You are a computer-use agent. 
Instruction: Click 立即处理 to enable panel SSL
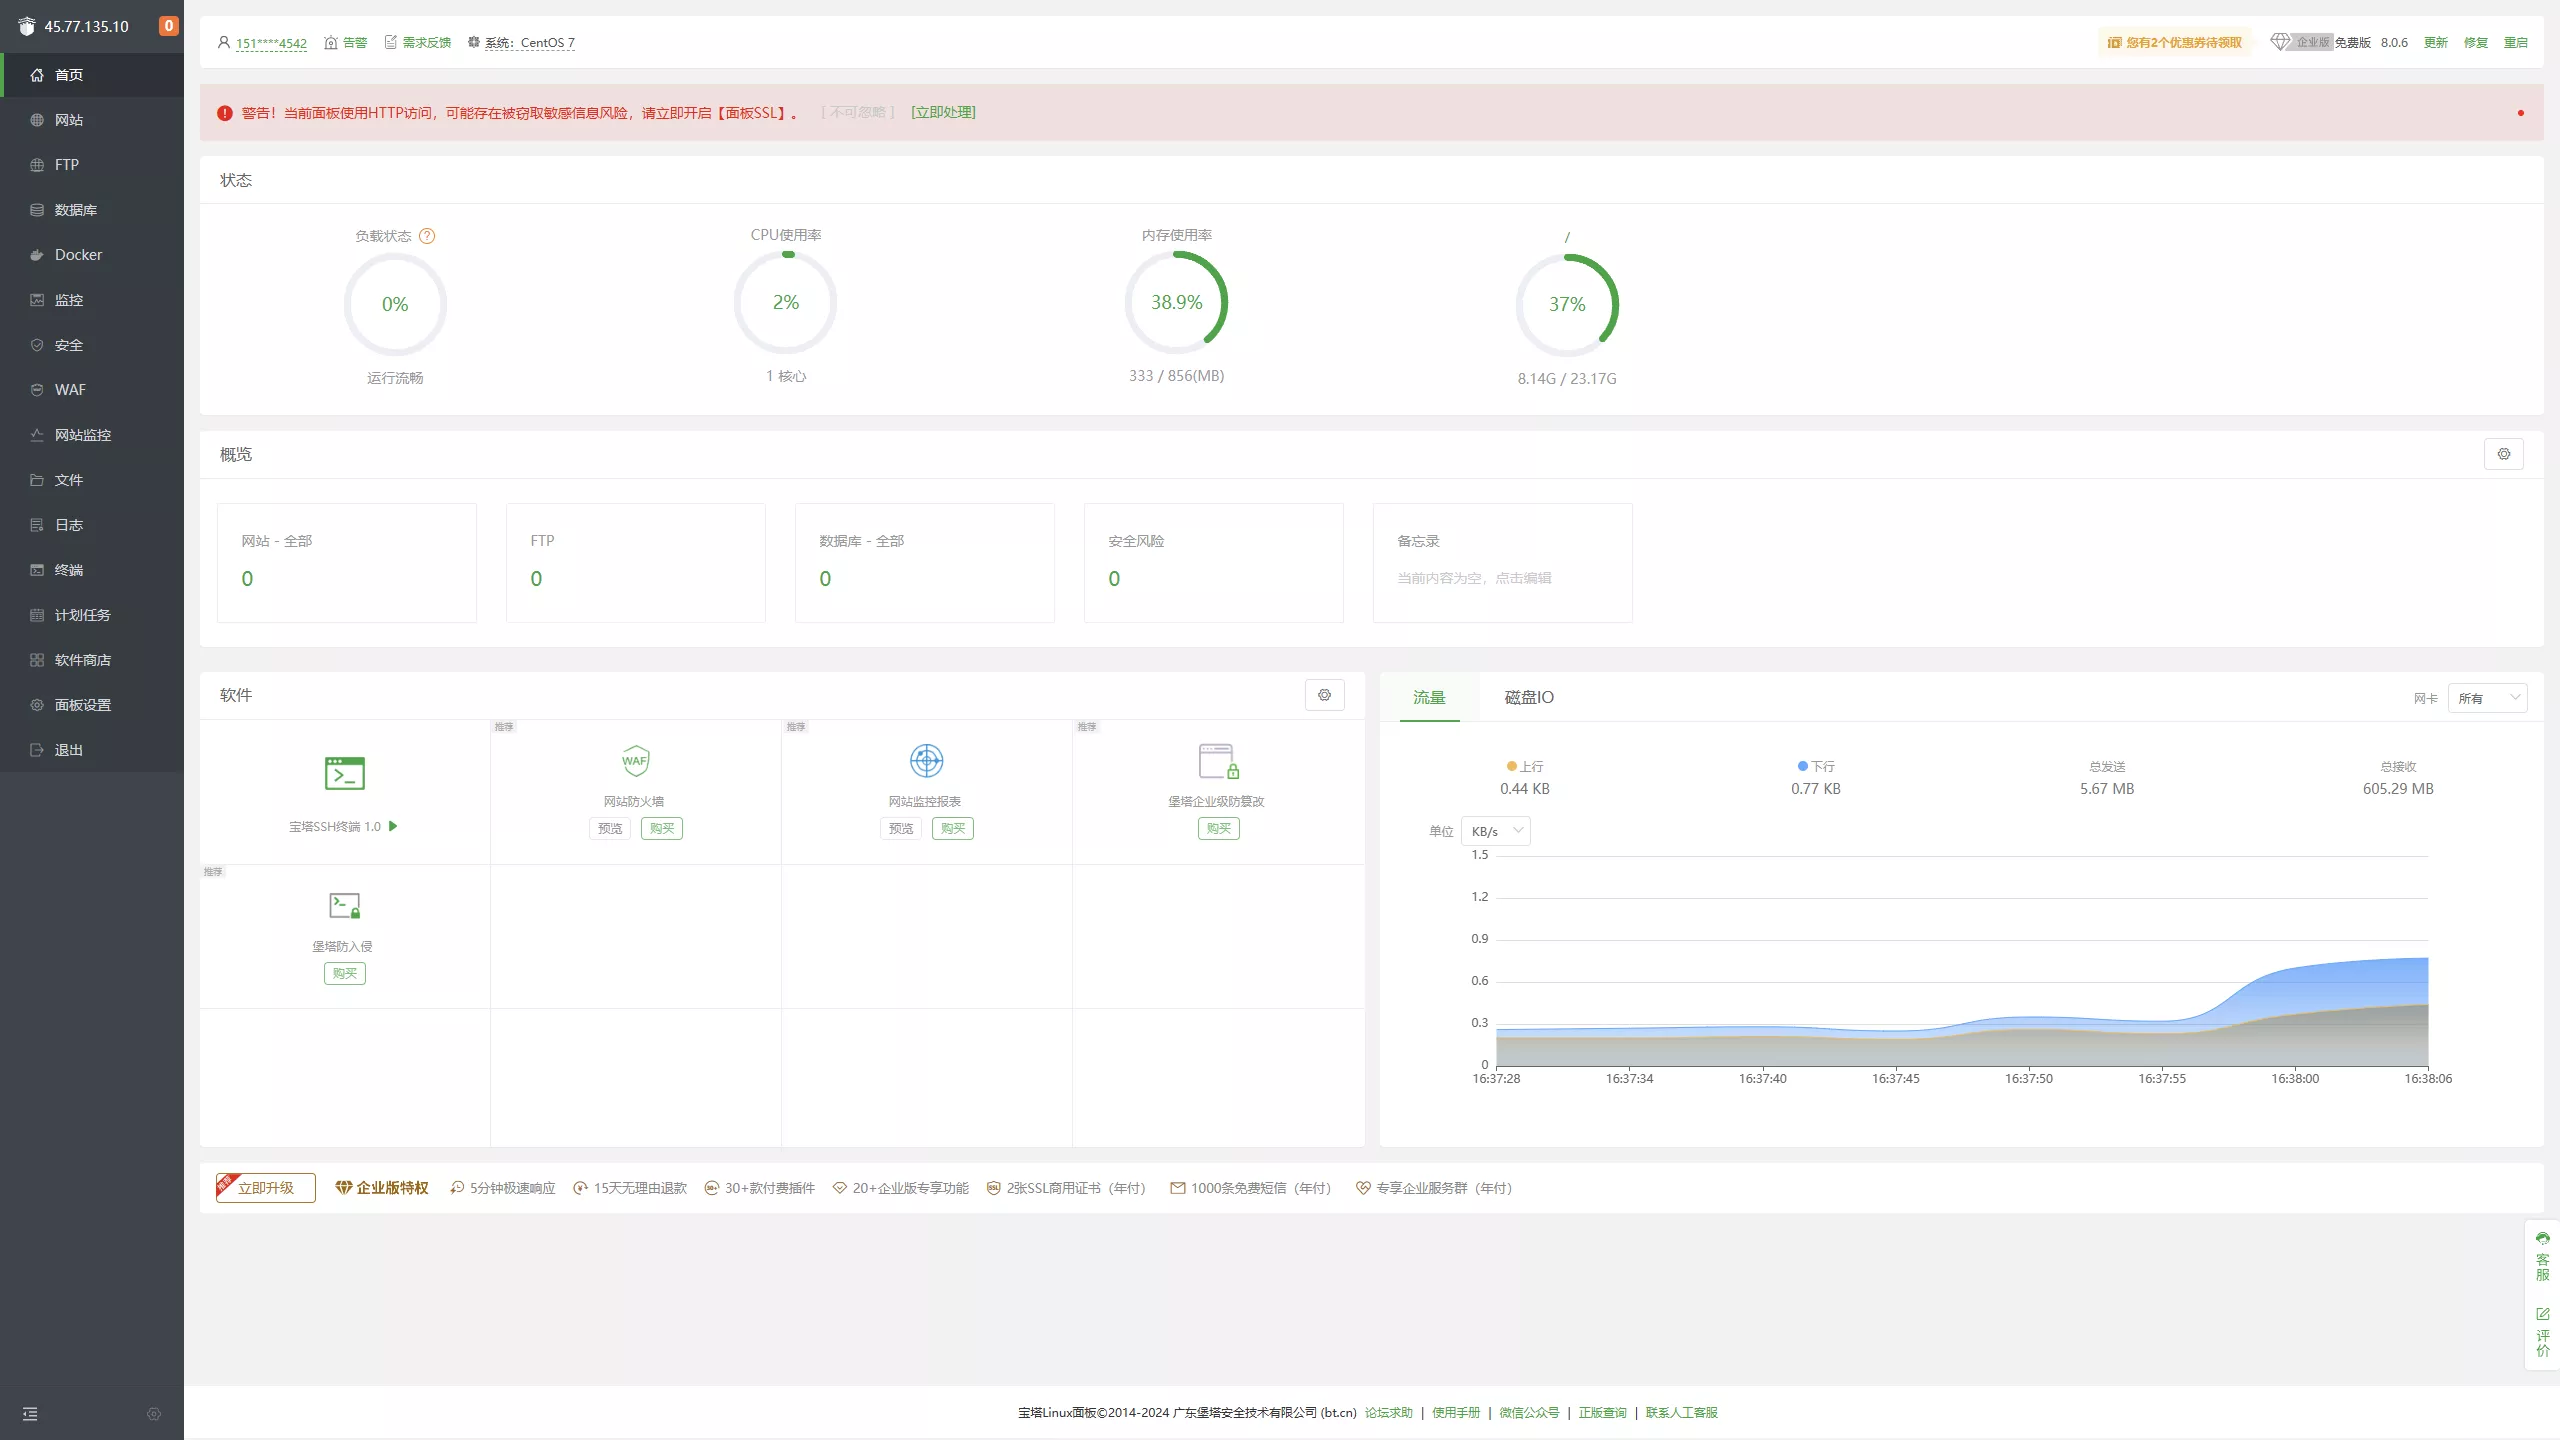pos(941,111)
